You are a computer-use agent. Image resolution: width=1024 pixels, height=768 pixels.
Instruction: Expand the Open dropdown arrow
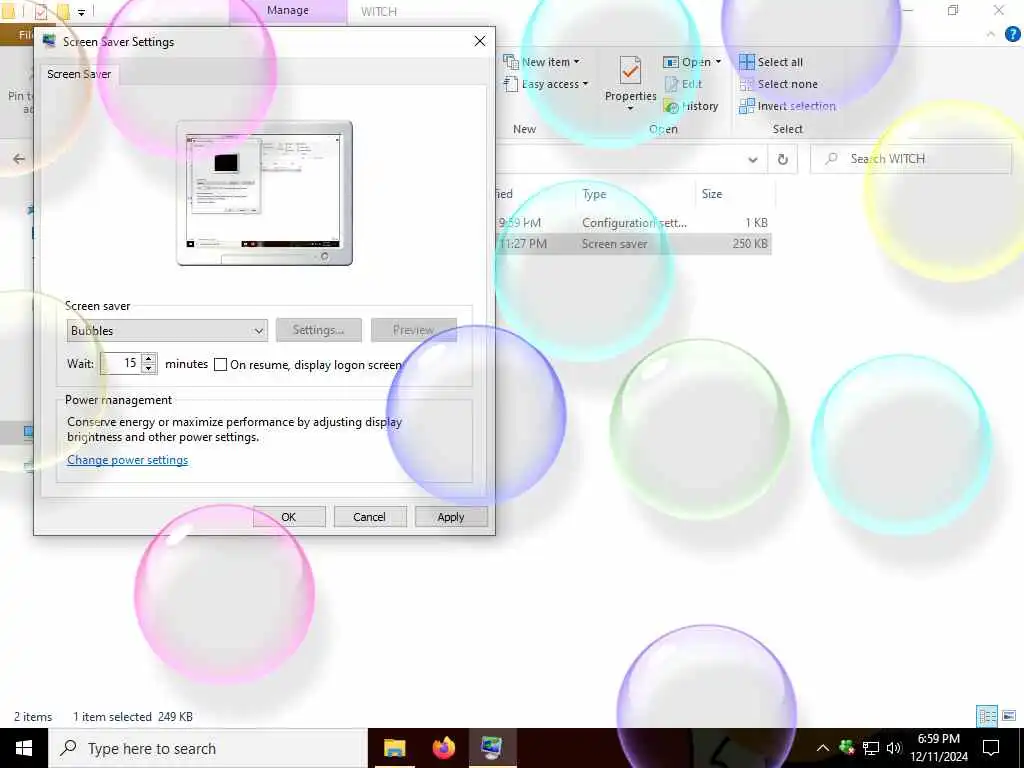coord(718,61)
